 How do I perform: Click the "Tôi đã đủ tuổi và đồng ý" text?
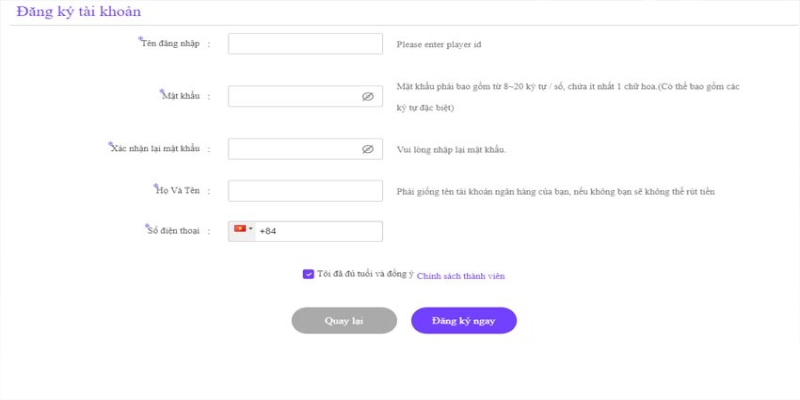coord(364,273)
